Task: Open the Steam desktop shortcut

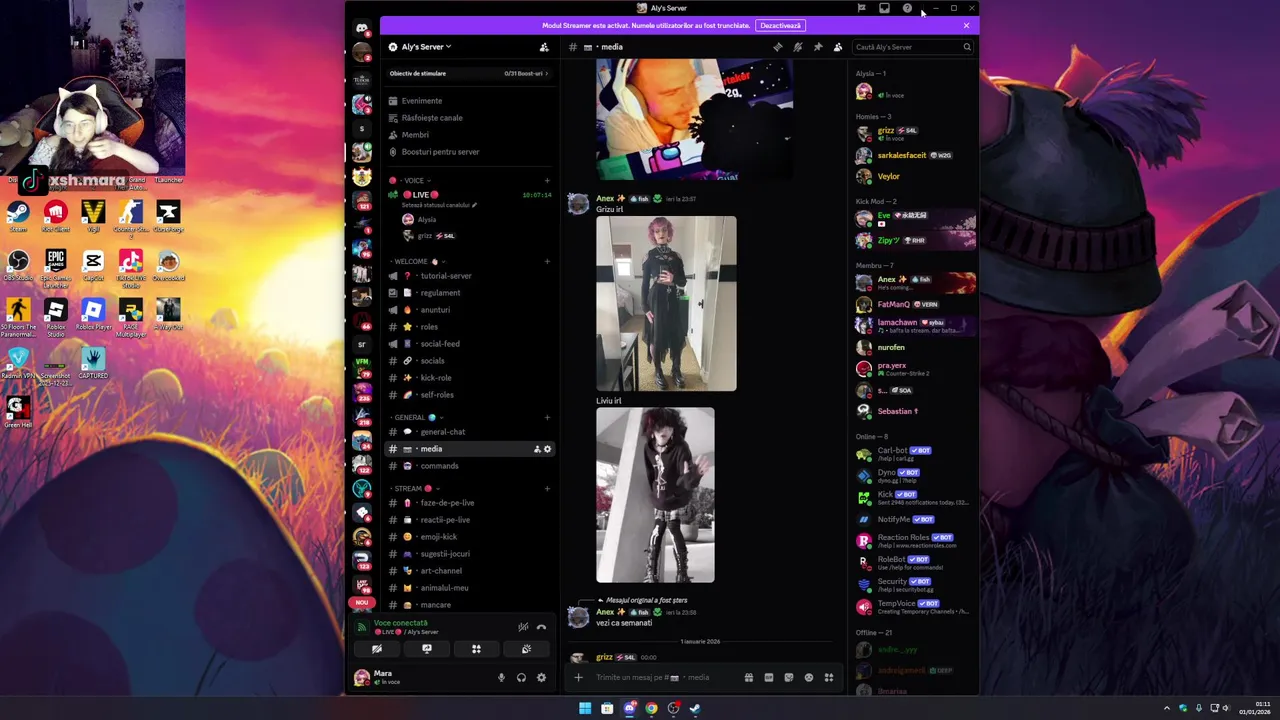Action: point(18,216)
